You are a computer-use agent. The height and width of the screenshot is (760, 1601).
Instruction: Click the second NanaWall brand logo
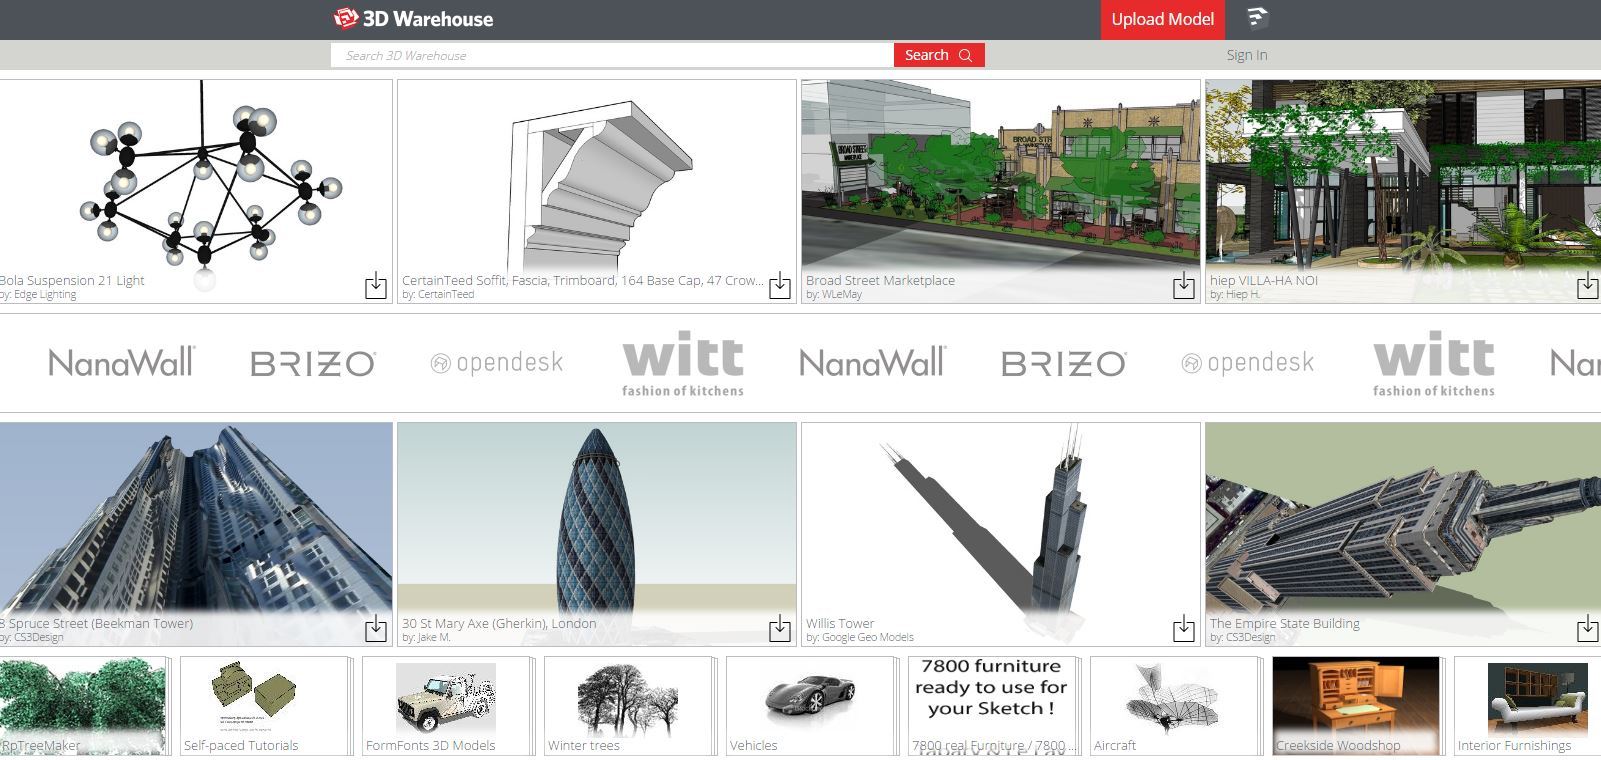tap(873, 362)
